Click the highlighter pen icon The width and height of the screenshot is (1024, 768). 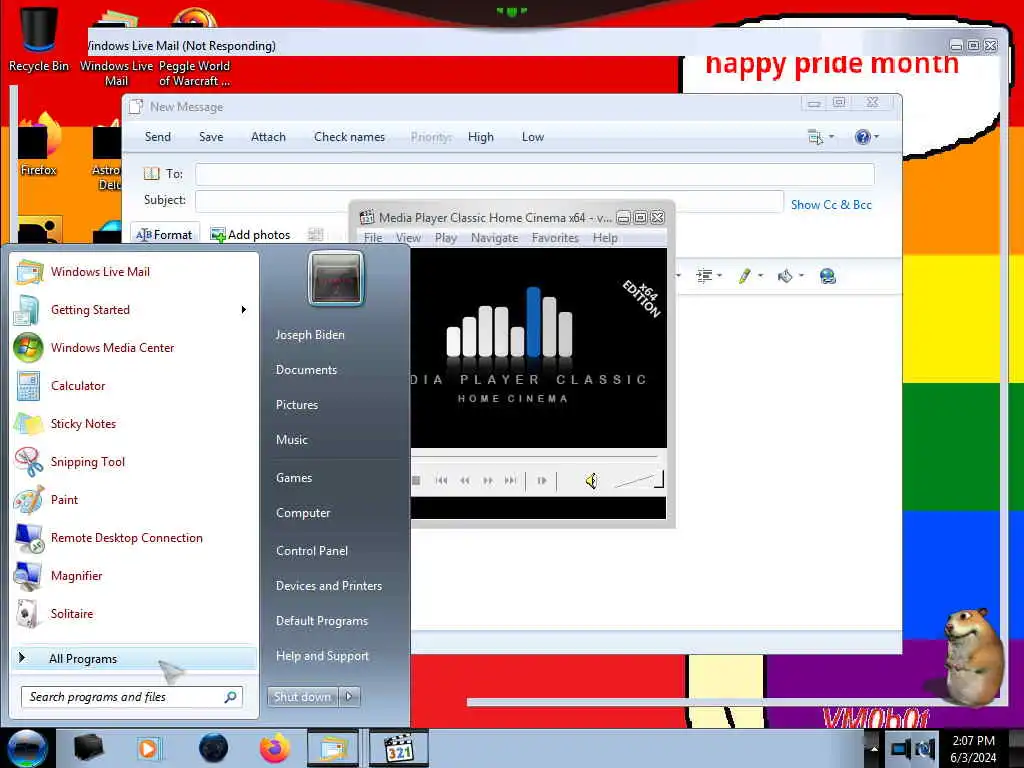point(744,276)
